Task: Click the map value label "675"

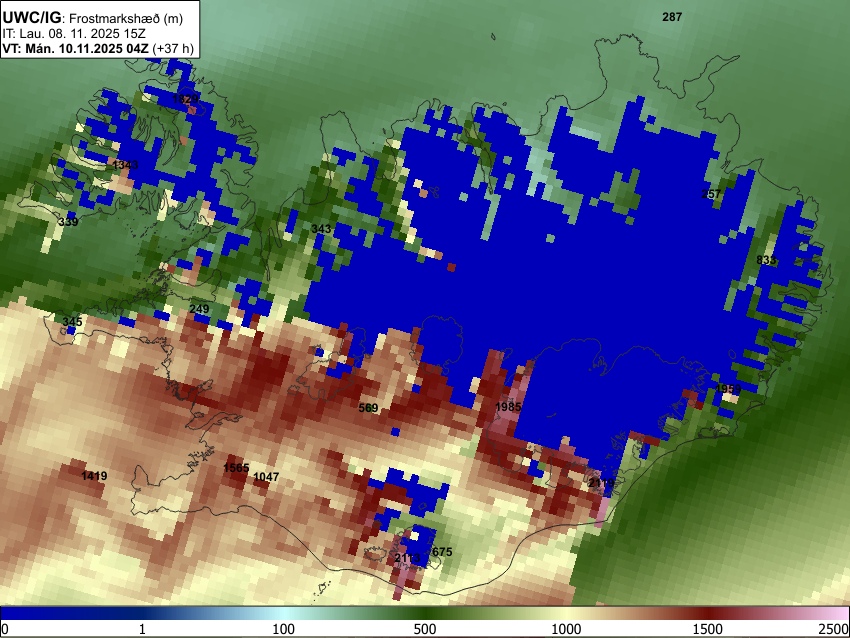Action: [x=442, y=552]
